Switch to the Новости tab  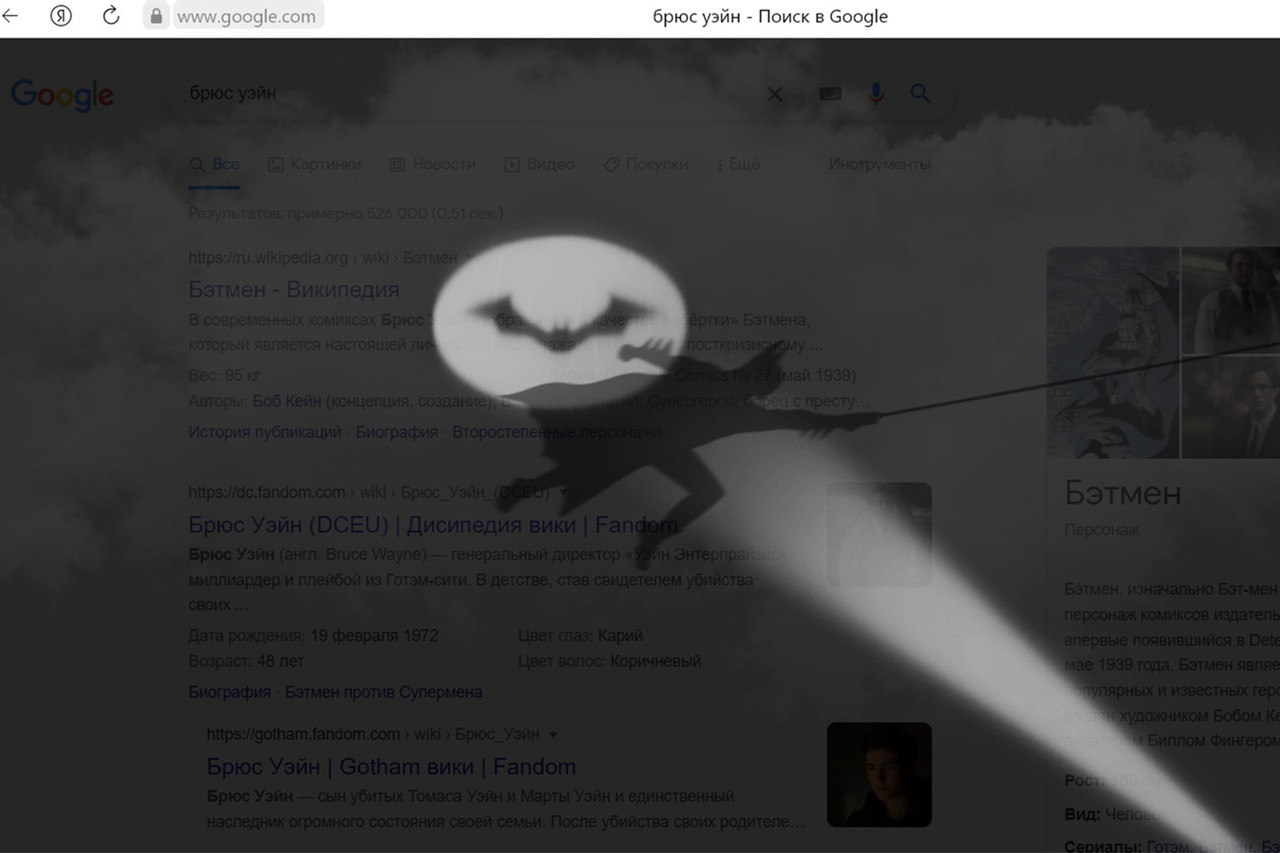(433, 164)
